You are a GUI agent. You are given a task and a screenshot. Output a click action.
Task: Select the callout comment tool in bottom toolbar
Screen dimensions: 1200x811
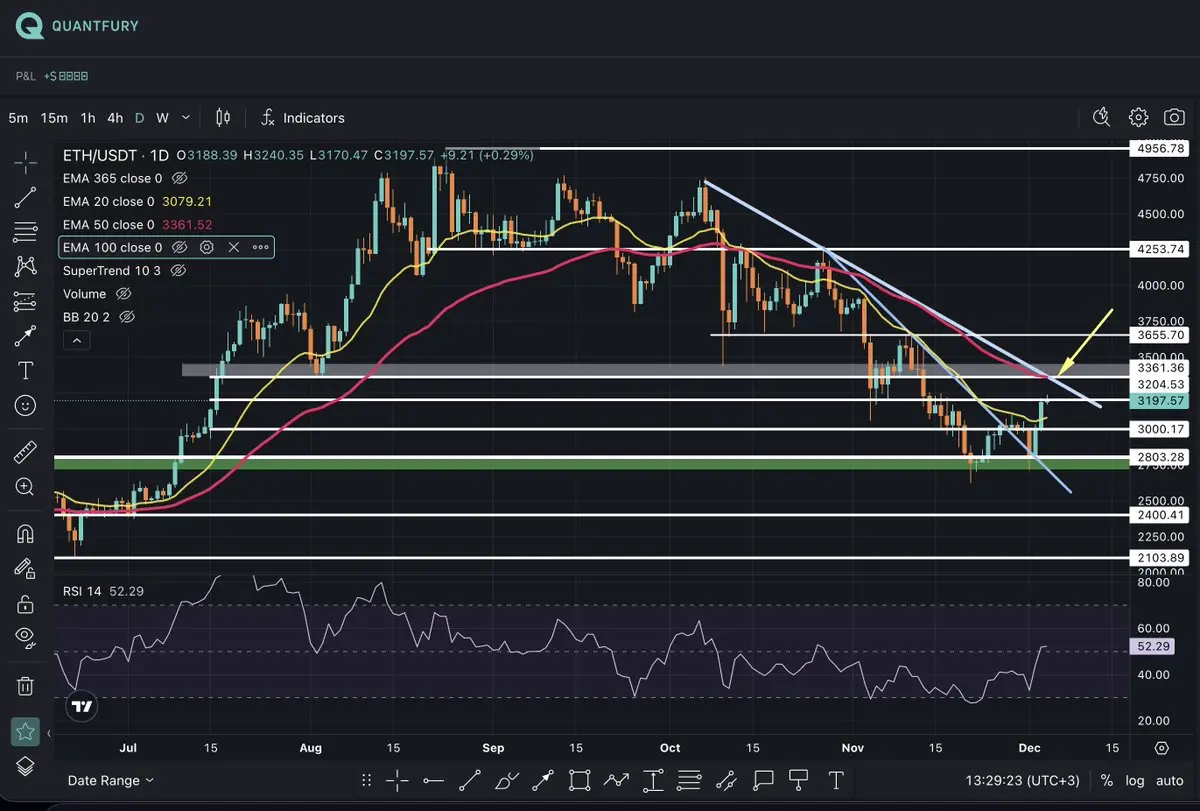[763, 780]
